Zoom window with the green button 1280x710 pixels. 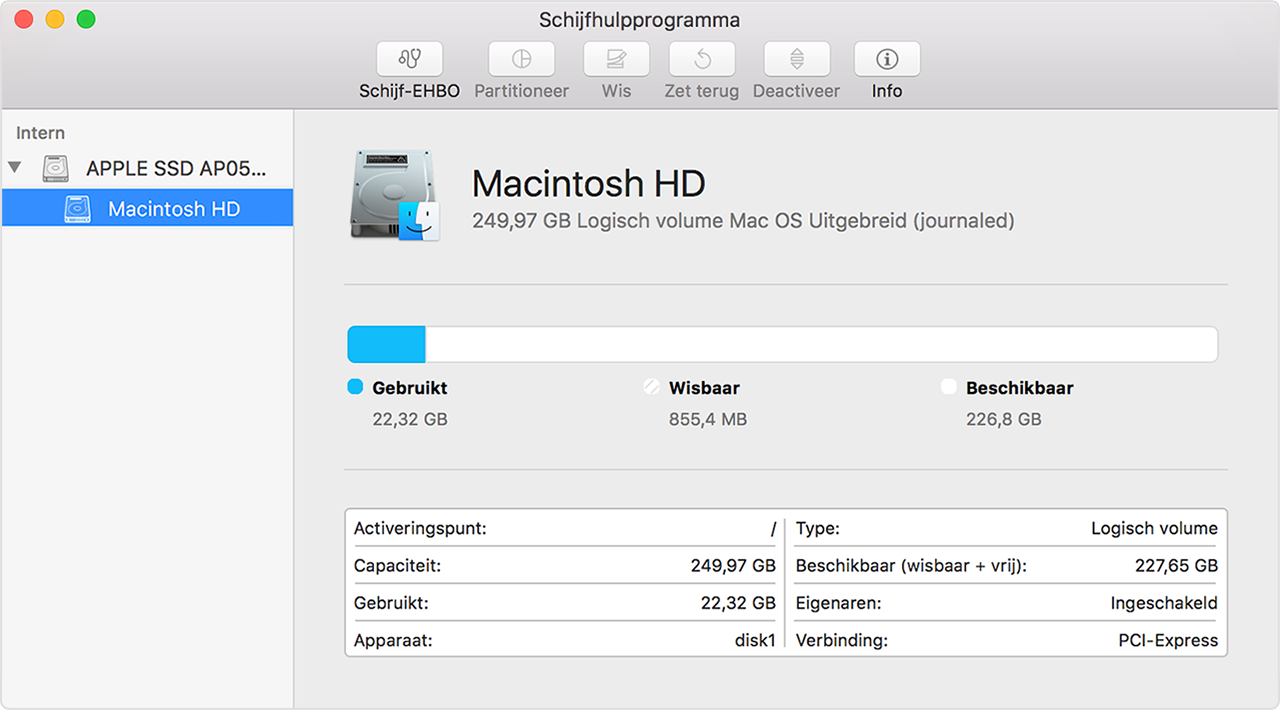point(87,19)
